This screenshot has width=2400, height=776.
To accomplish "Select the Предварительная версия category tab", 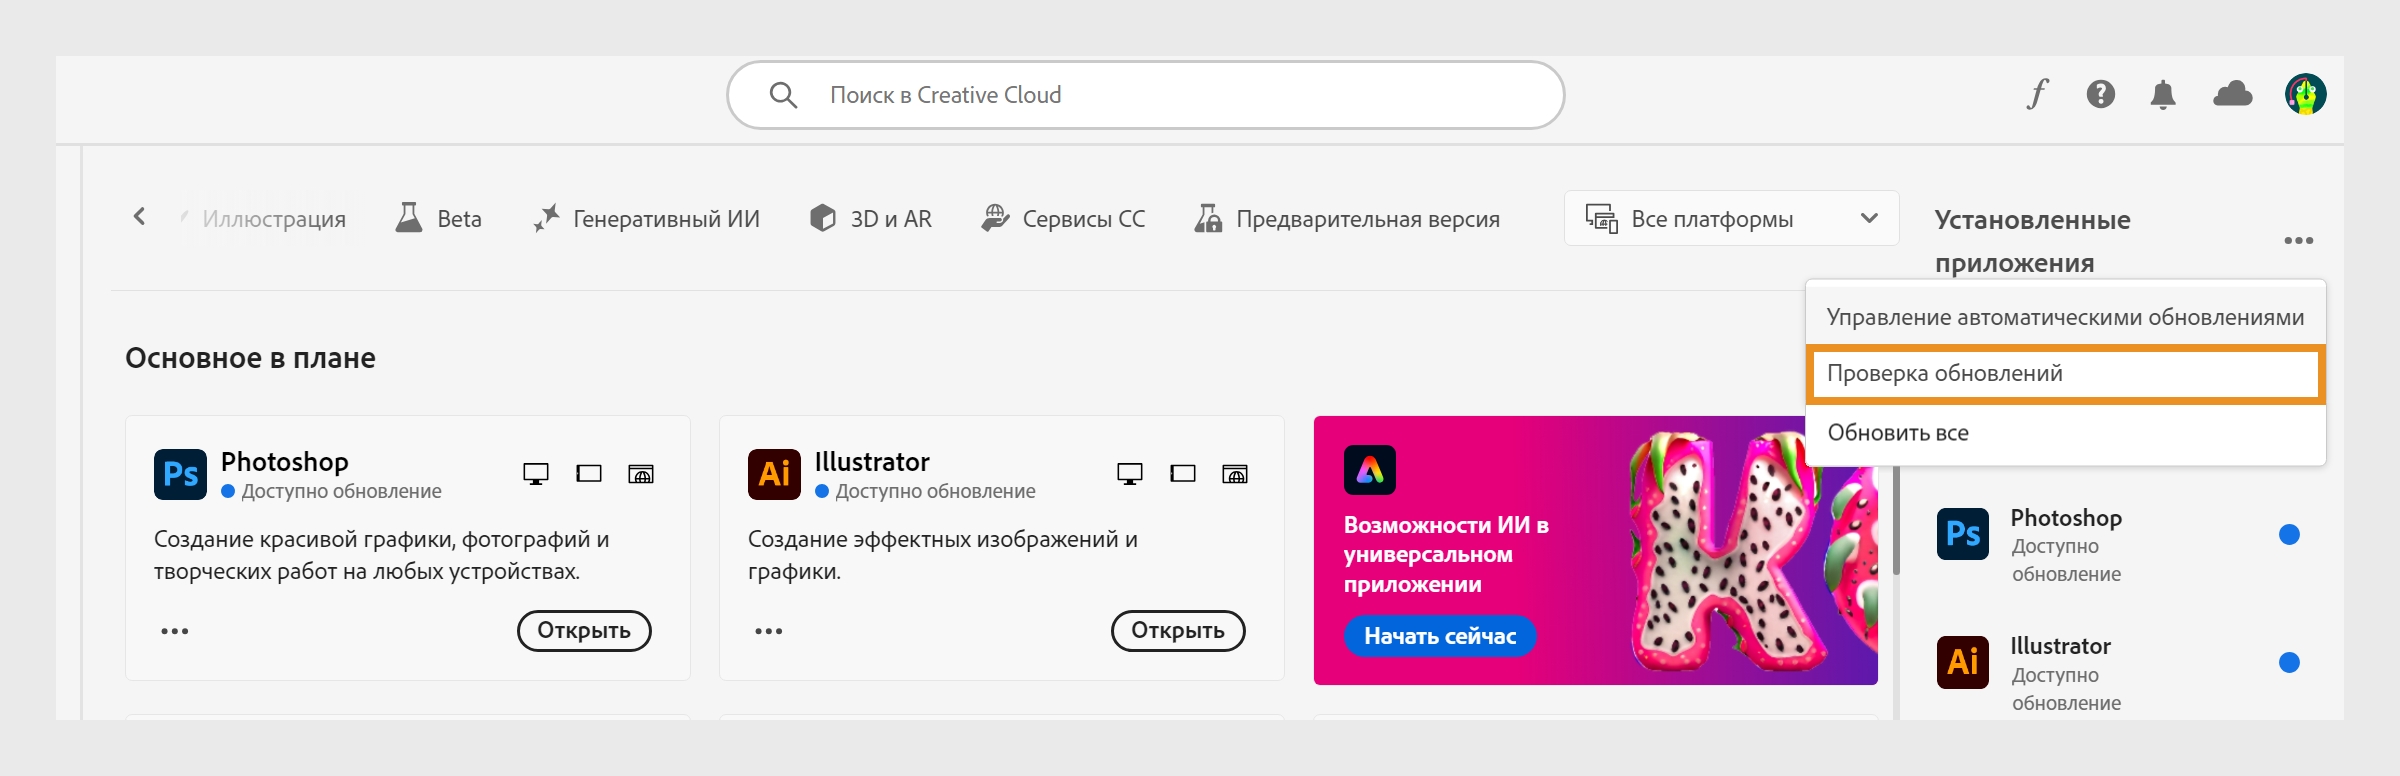I will [1347, 219].
